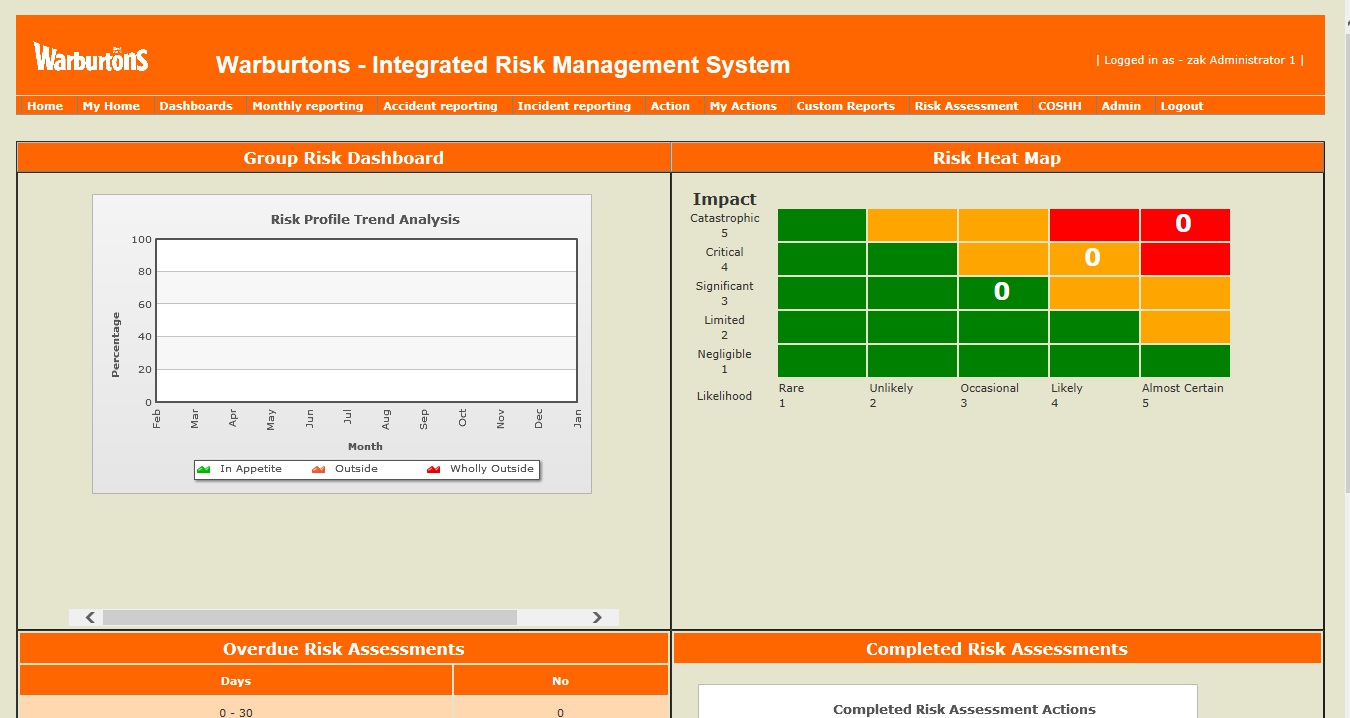Go to My Home page
This screenshot has width=1350, height=718.
click(111, 106)
